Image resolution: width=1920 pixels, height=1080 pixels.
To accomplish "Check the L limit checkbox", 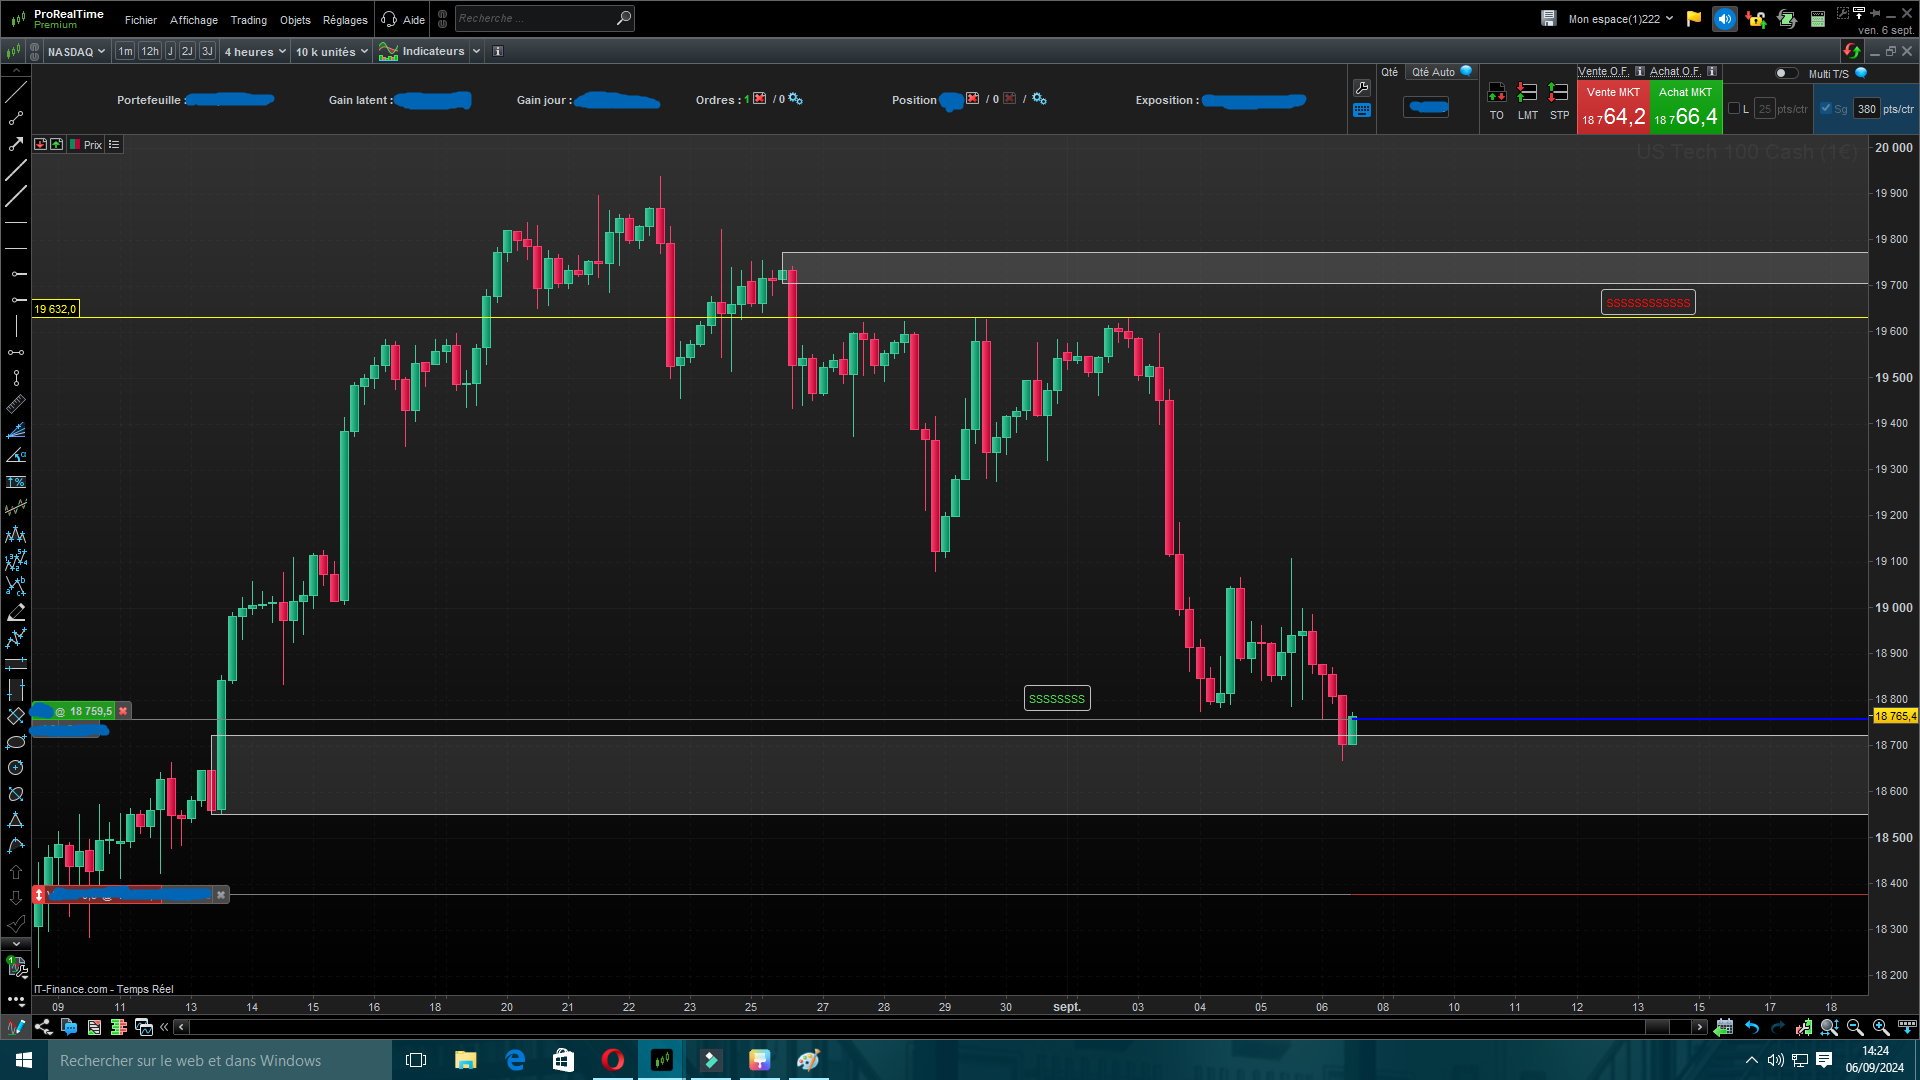I will point(1734,109).
